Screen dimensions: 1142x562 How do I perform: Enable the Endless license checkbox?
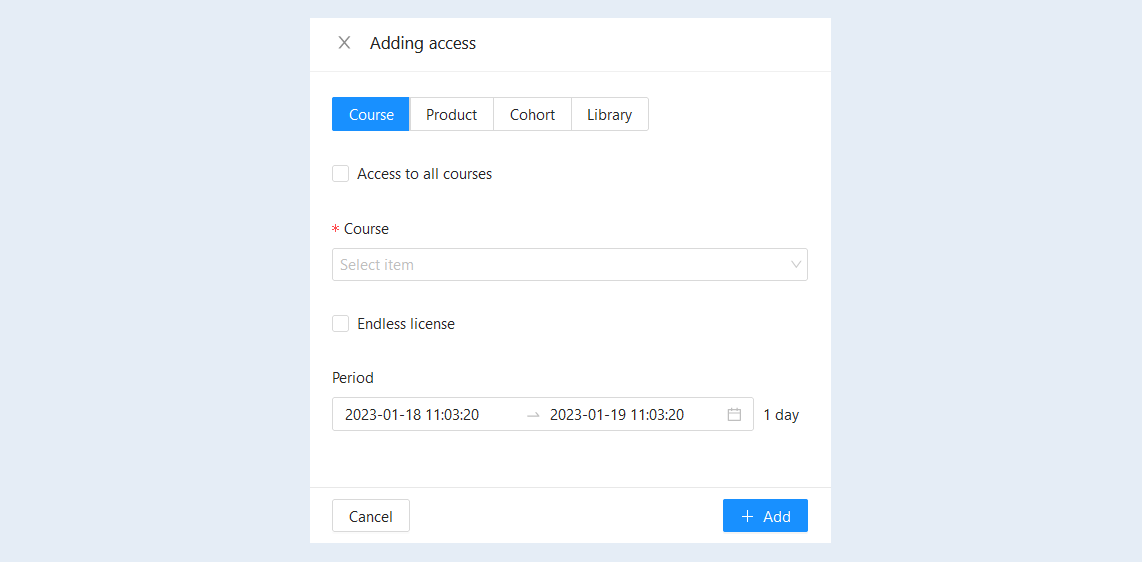(340, 323)
